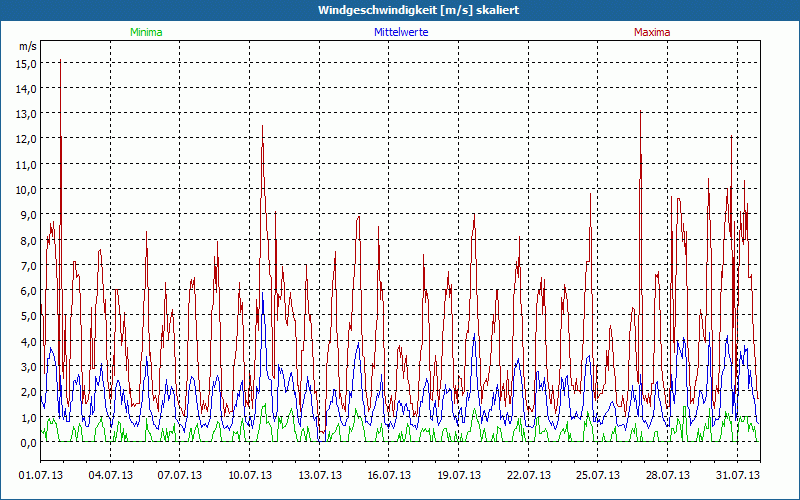The width and height of the screenshot is (800, 500).
Task: Click the 25.07.13 date label
Action: point(598,475)
